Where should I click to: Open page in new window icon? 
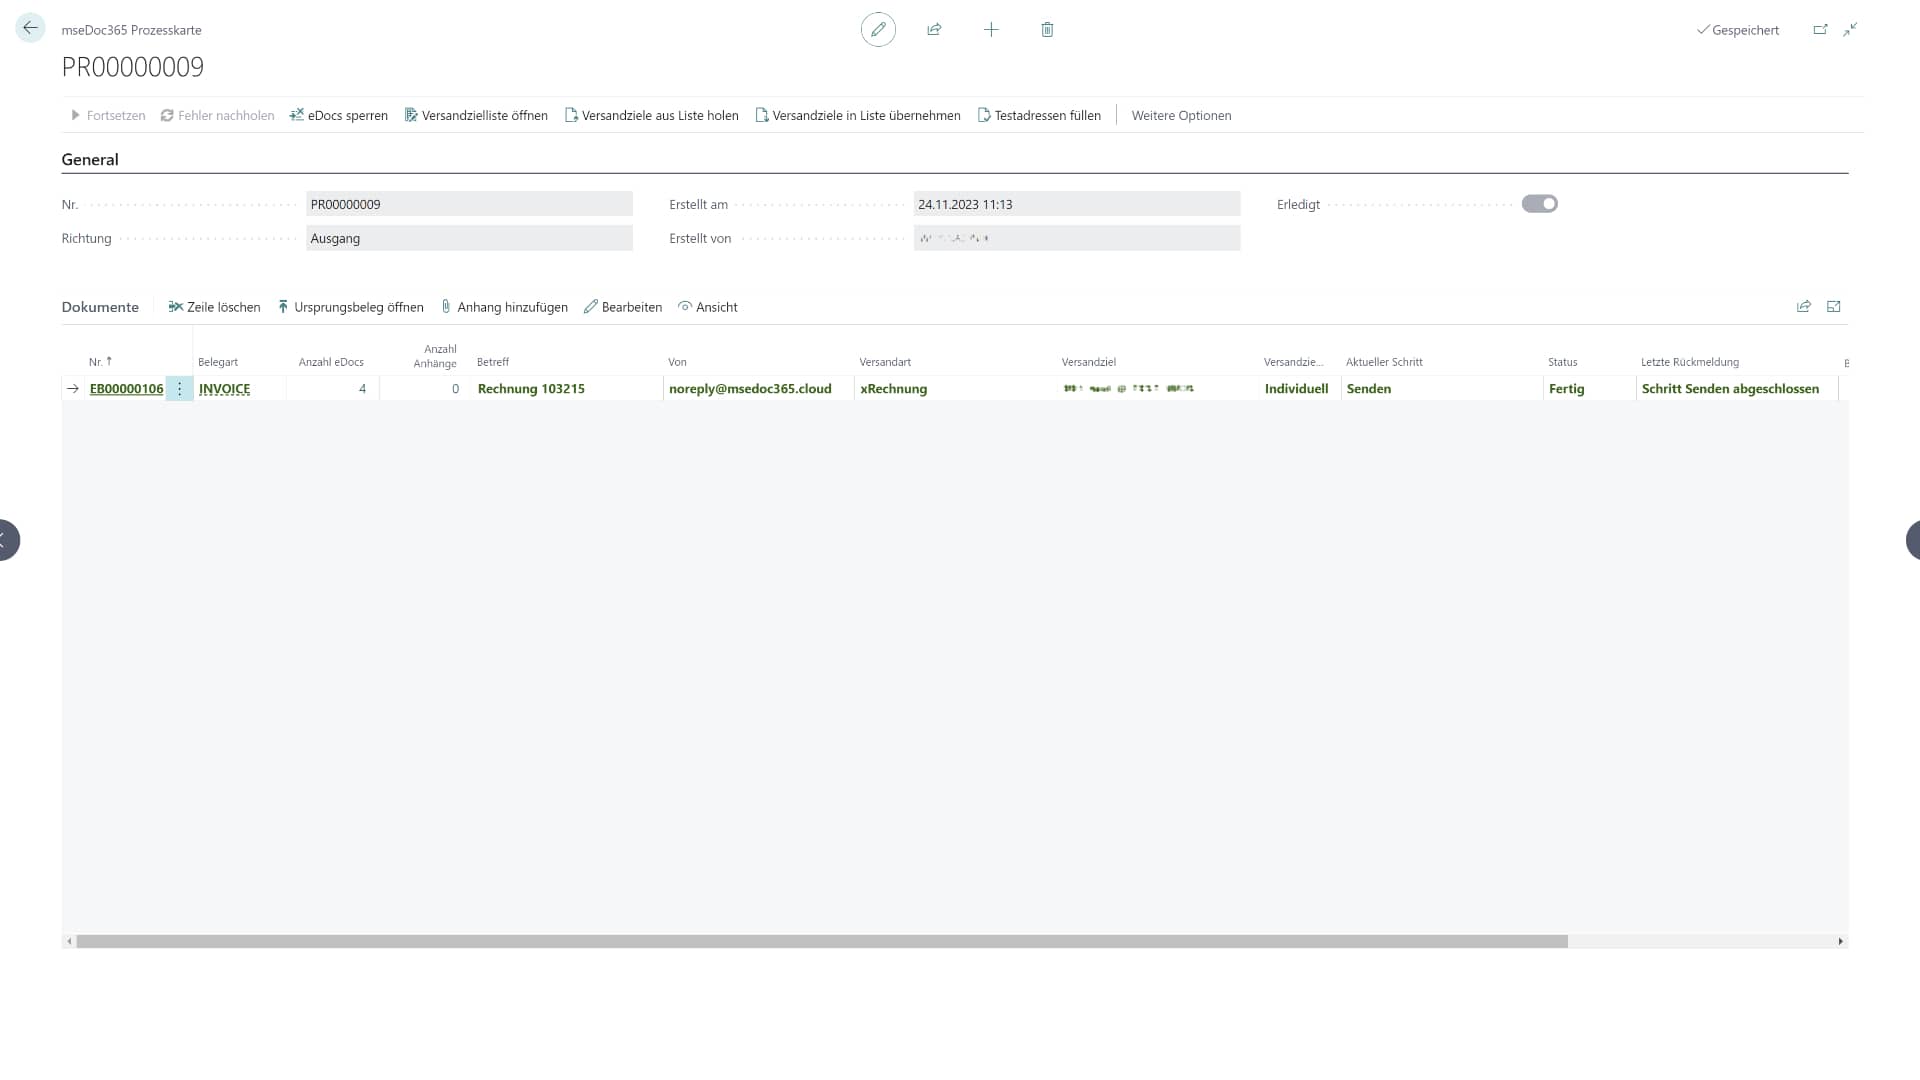tap(1820, 29)
